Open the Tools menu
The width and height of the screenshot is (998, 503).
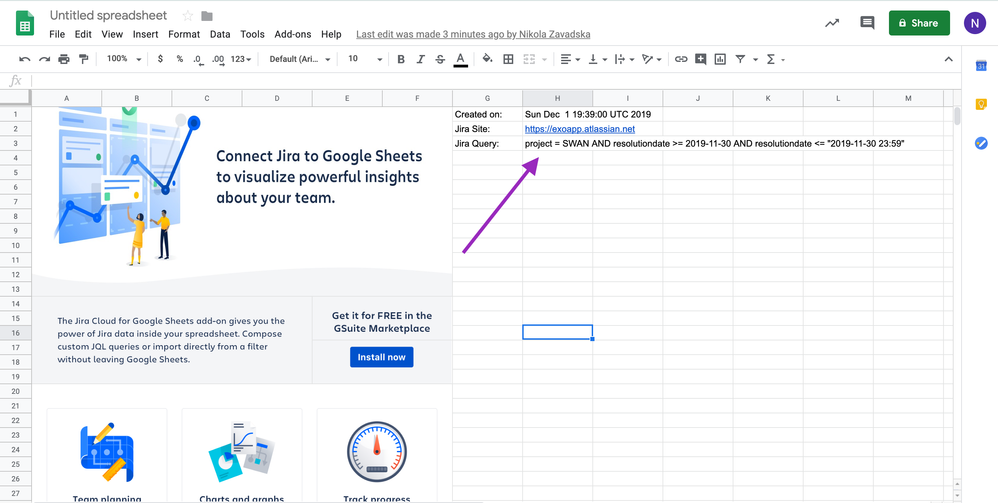click(252, 34)
